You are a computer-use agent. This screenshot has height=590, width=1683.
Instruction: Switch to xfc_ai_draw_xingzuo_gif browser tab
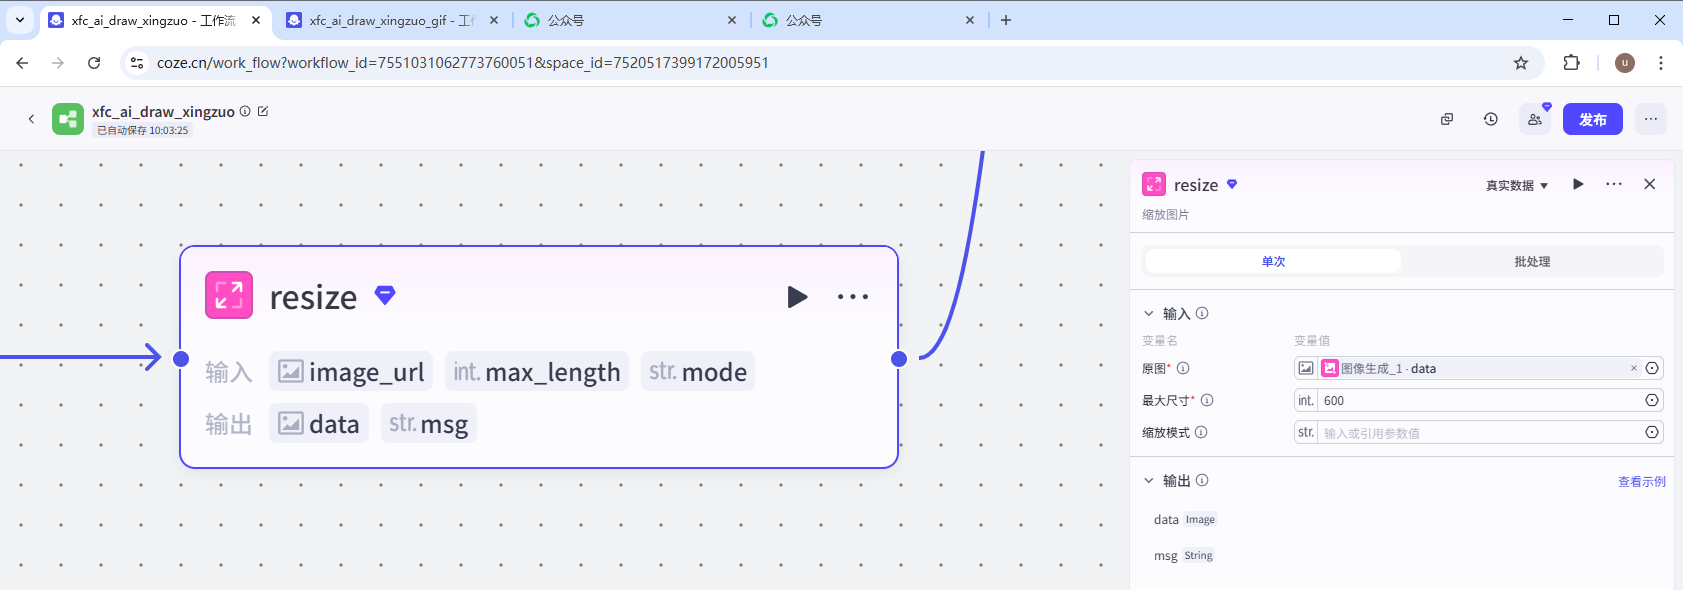tap(391, 20)
